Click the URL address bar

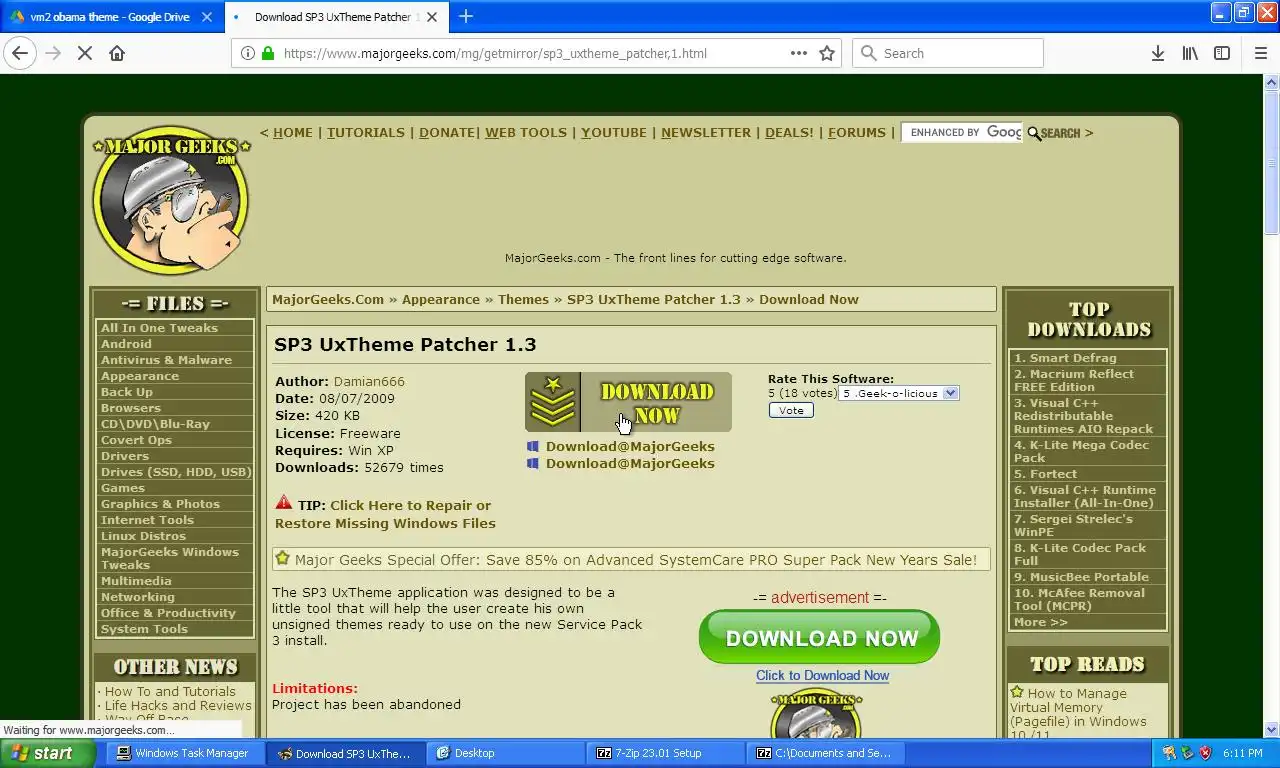[534, 53]
